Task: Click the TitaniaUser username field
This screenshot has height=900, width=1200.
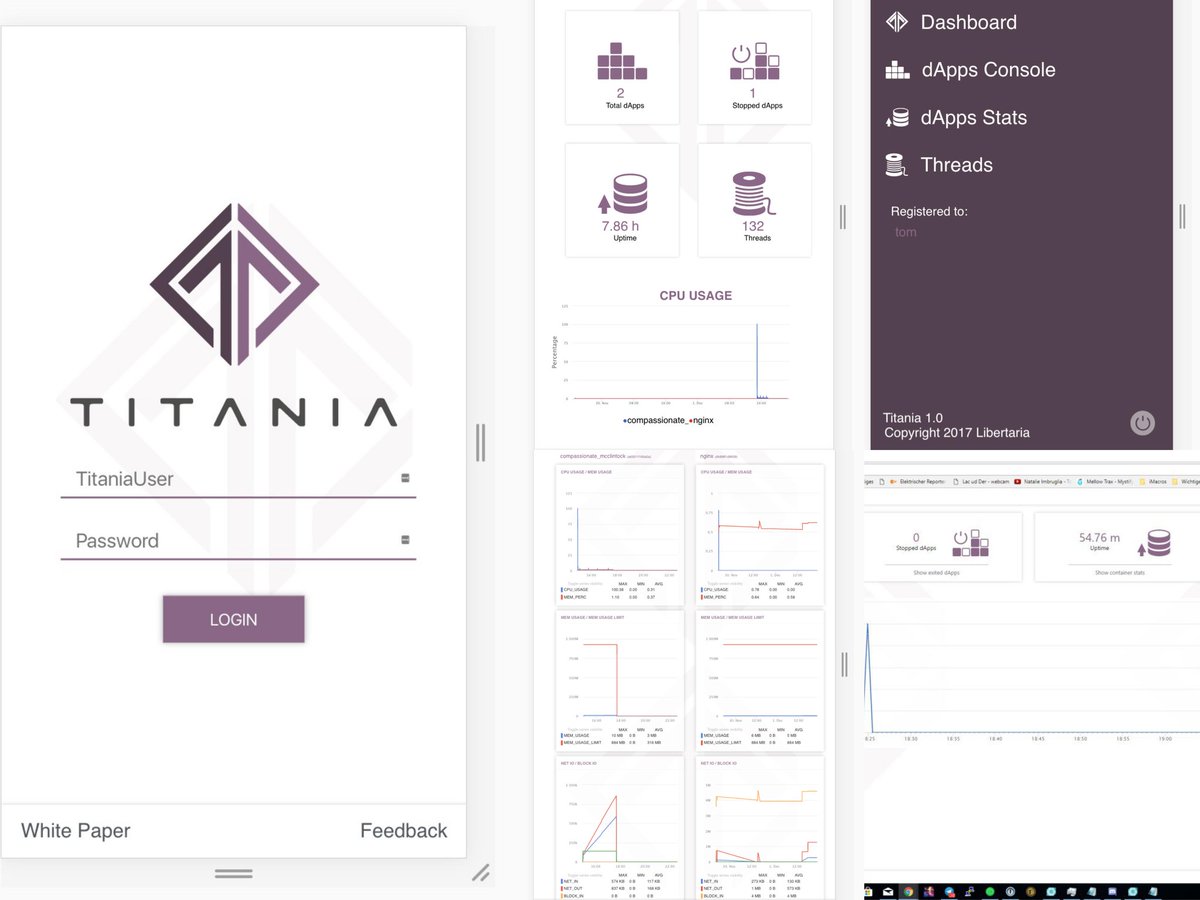Action: [x=238, y=479]
